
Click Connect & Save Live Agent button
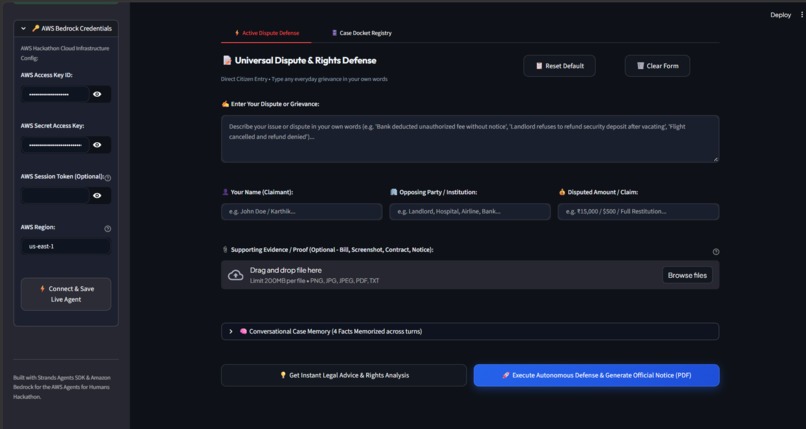[x=66, y=294]
